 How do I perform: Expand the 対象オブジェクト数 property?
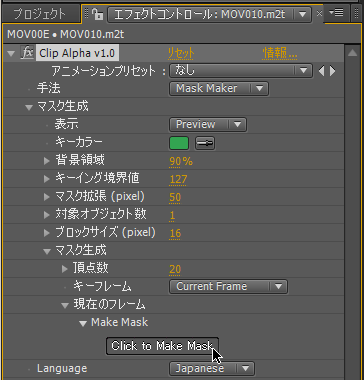(x=47, y=215)
